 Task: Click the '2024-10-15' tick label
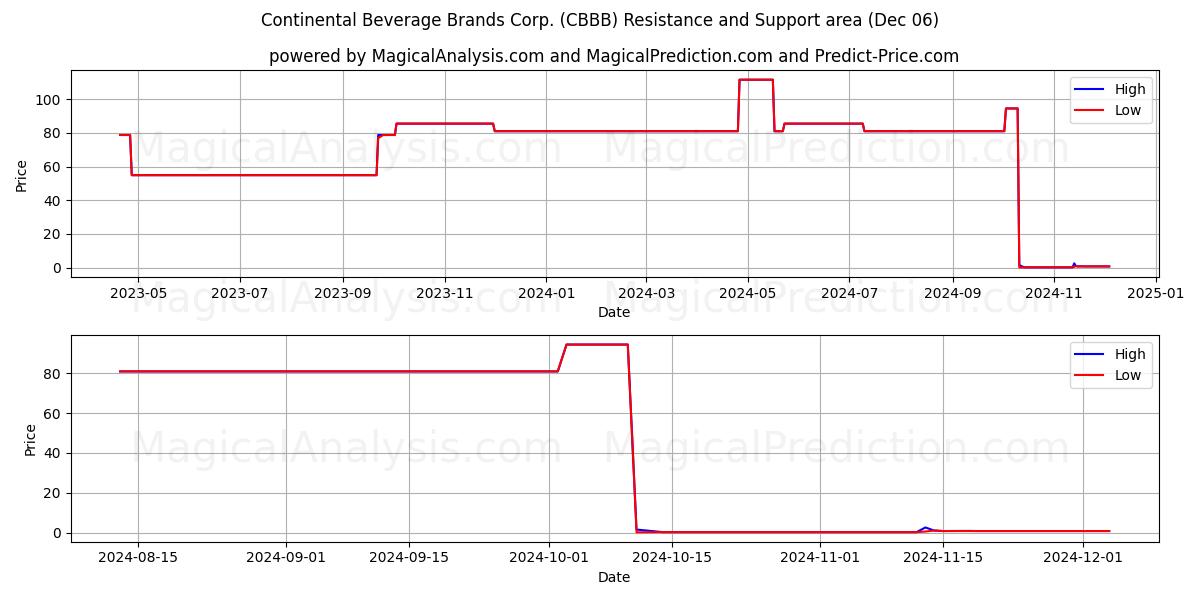coord(671,558)
